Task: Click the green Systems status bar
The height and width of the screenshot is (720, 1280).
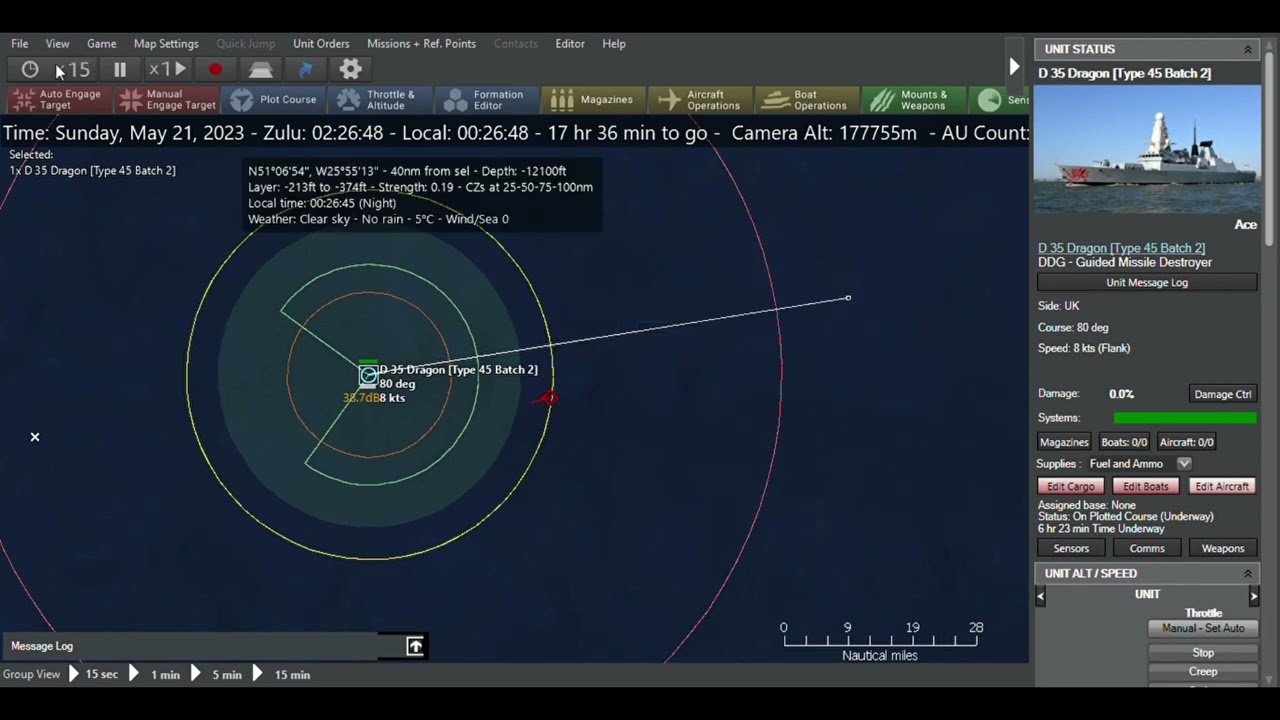Action: [1185, 418]
